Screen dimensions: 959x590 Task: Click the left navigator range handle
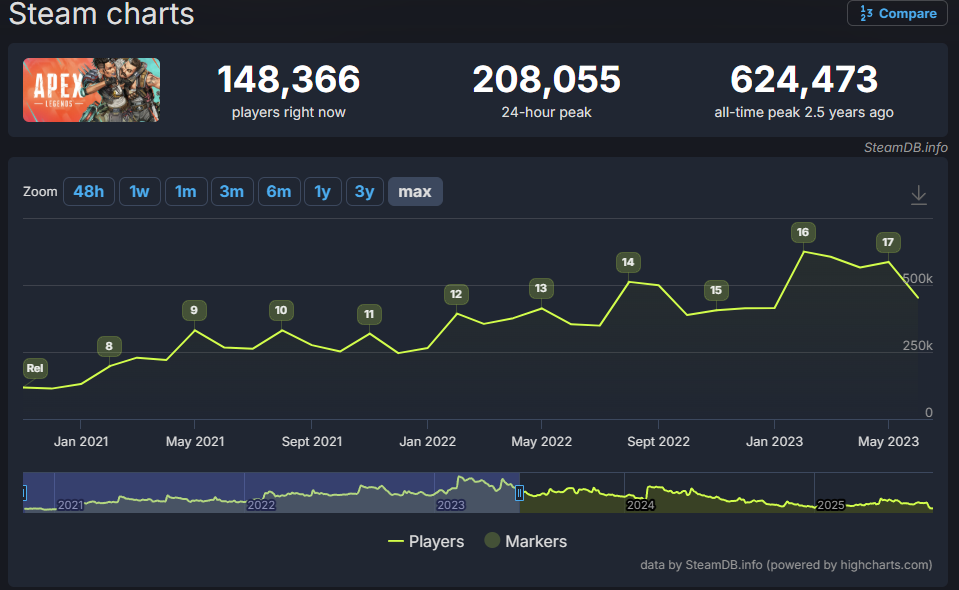tap(24, 492)
